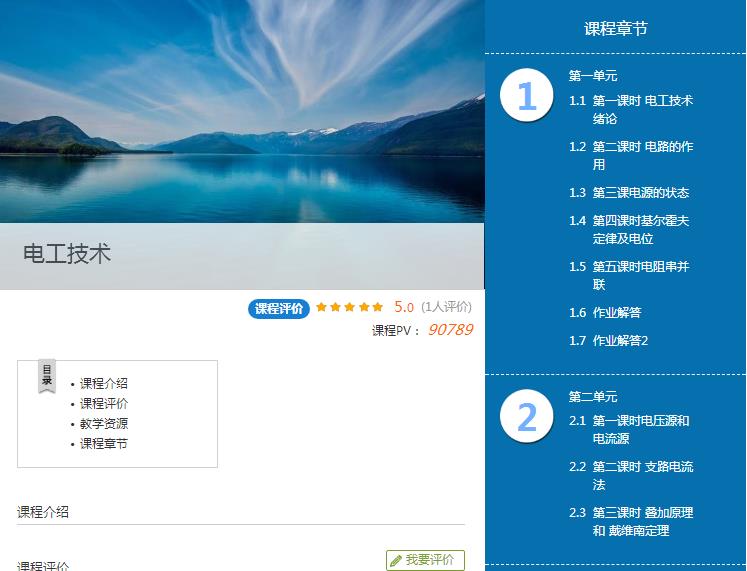Image resolution: width=747 pixels, height=571 pixels.
Task: Open 教学资源 in the table of contents
Action: (103, 423)
